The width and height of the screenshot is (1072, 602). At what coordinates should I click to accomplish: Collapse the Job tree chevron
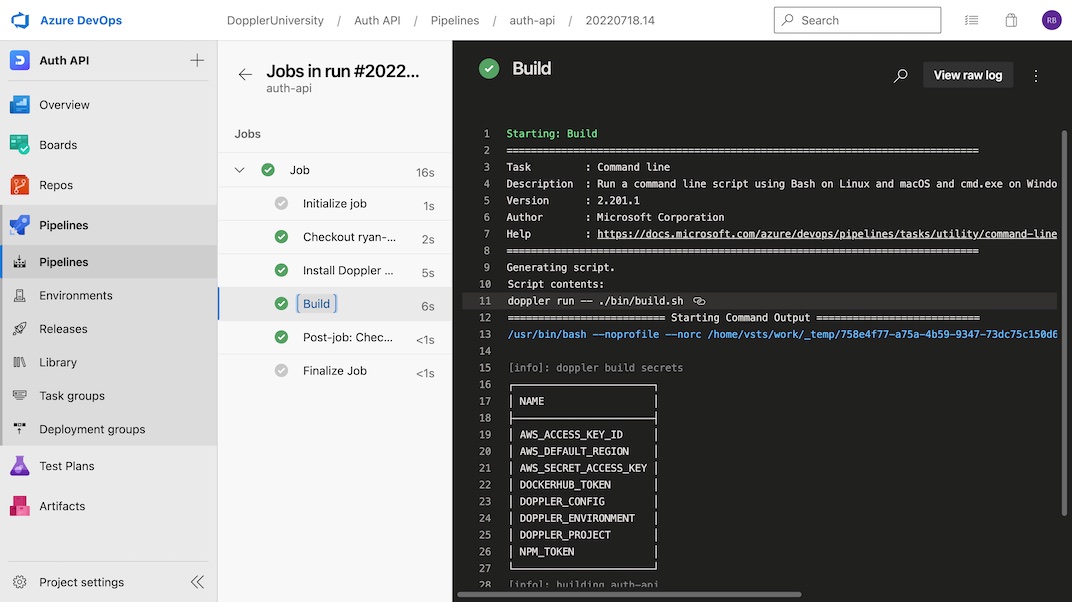(239, 170)
